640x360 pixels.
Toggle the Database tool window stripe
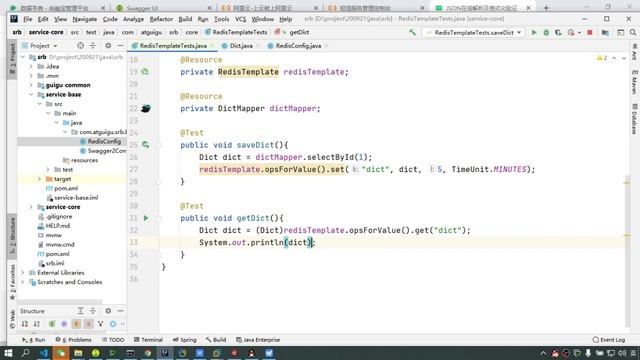point(635,119)
